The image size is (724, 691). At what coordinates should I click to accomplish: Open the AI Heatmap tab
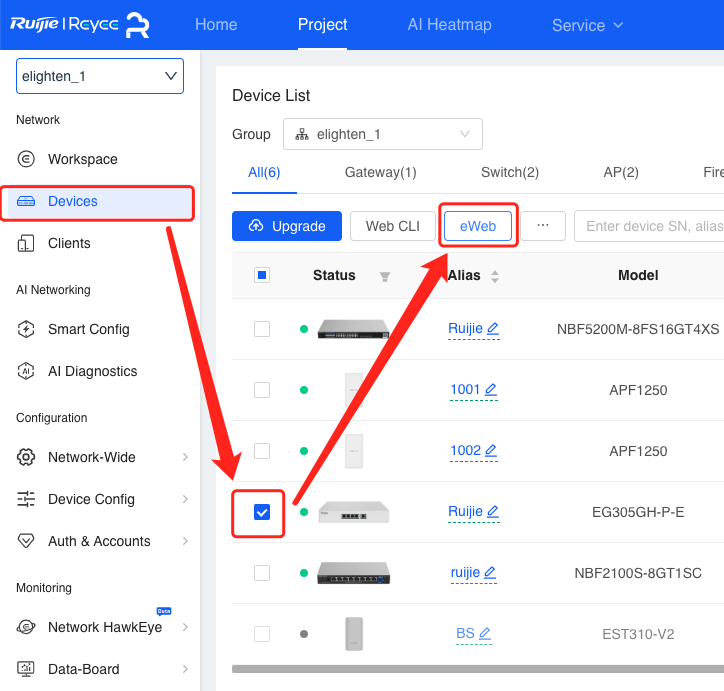pos(449,24)
